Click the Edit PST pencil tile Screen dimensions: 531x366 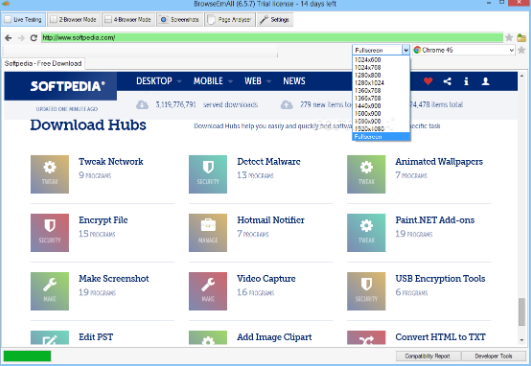click(x=50, y=338)
